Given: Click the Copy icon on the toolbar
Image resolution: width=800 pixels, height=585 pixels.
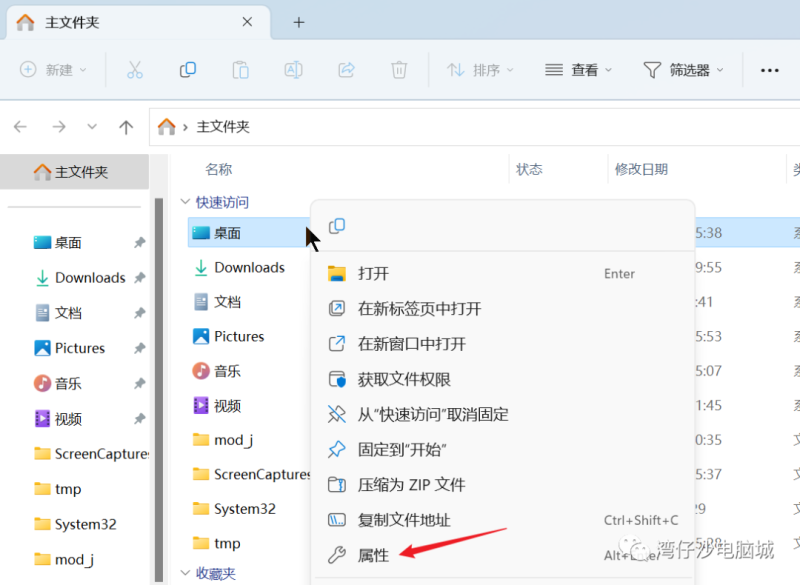Looking at the screenshot, I should tap(188, 70).
